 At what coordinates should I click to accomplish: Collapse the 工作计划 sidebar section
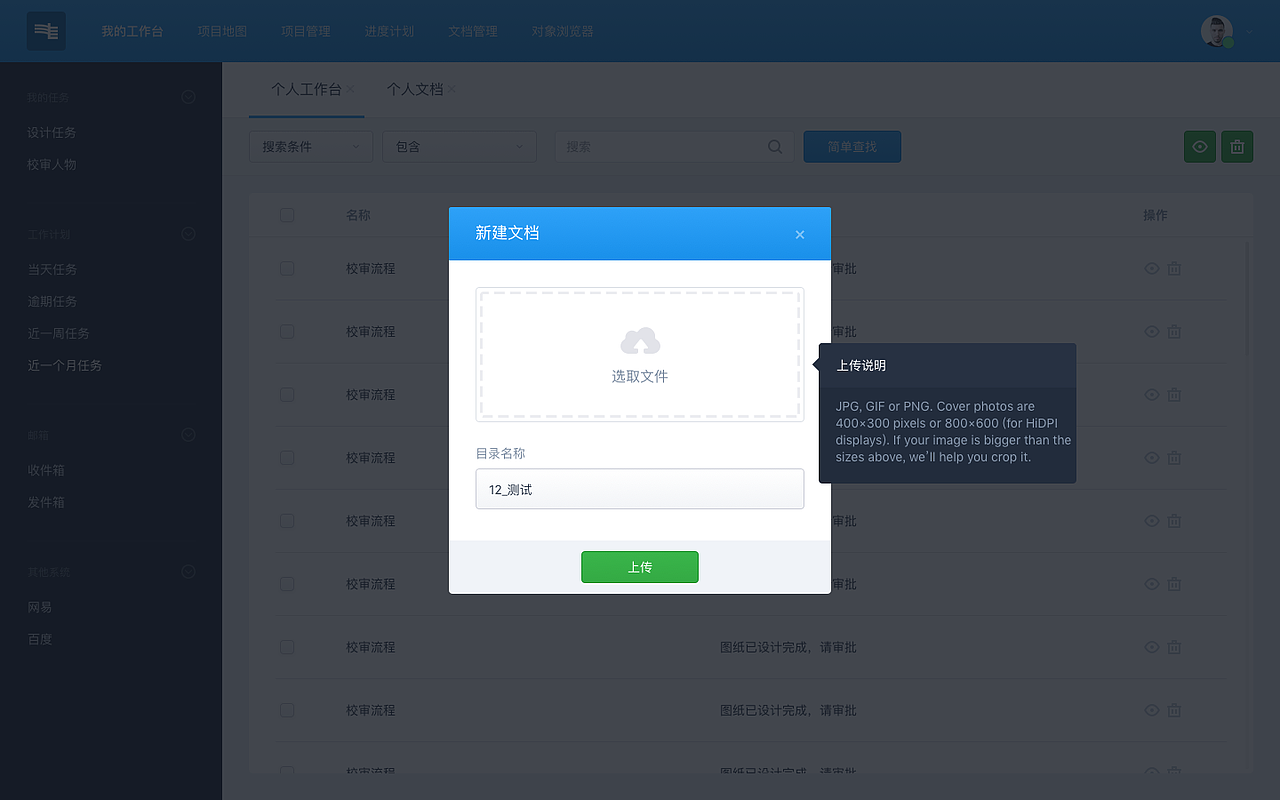188,234
